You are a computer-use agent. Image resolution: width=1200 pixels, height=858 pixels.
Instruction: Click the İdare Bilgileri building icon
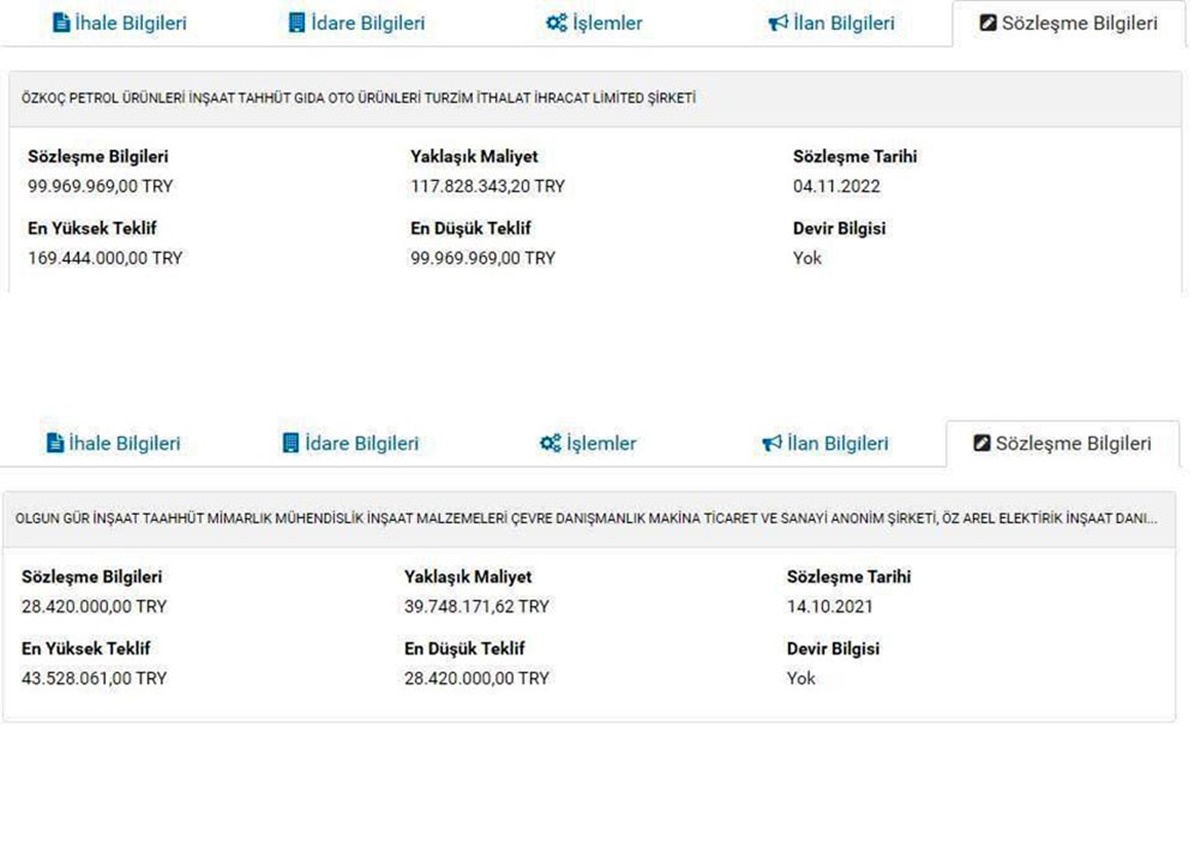tap(295, 22)
